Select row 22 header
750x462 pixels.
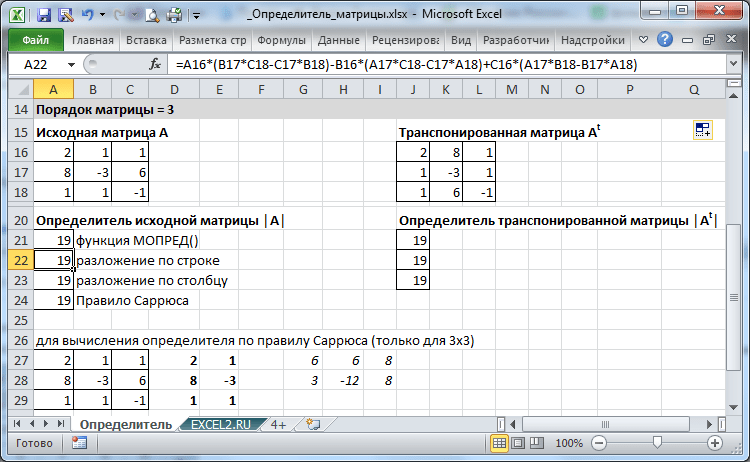21,261
